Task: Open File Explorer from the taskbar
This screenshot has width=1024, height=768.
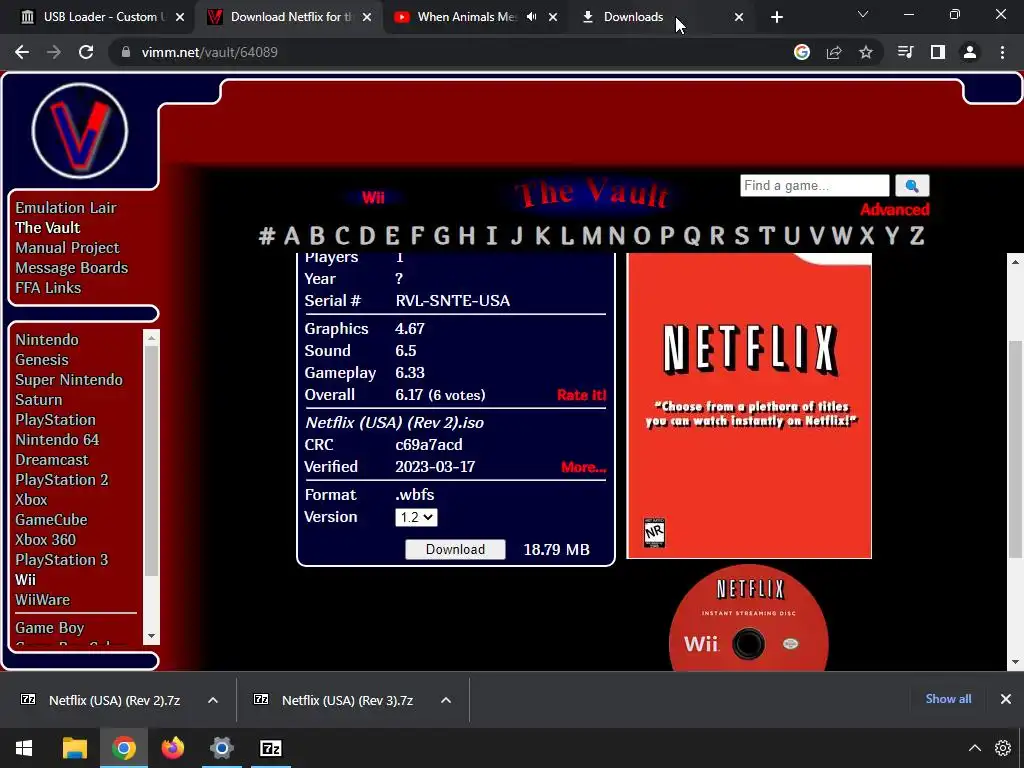Action: tap(74, 748)
